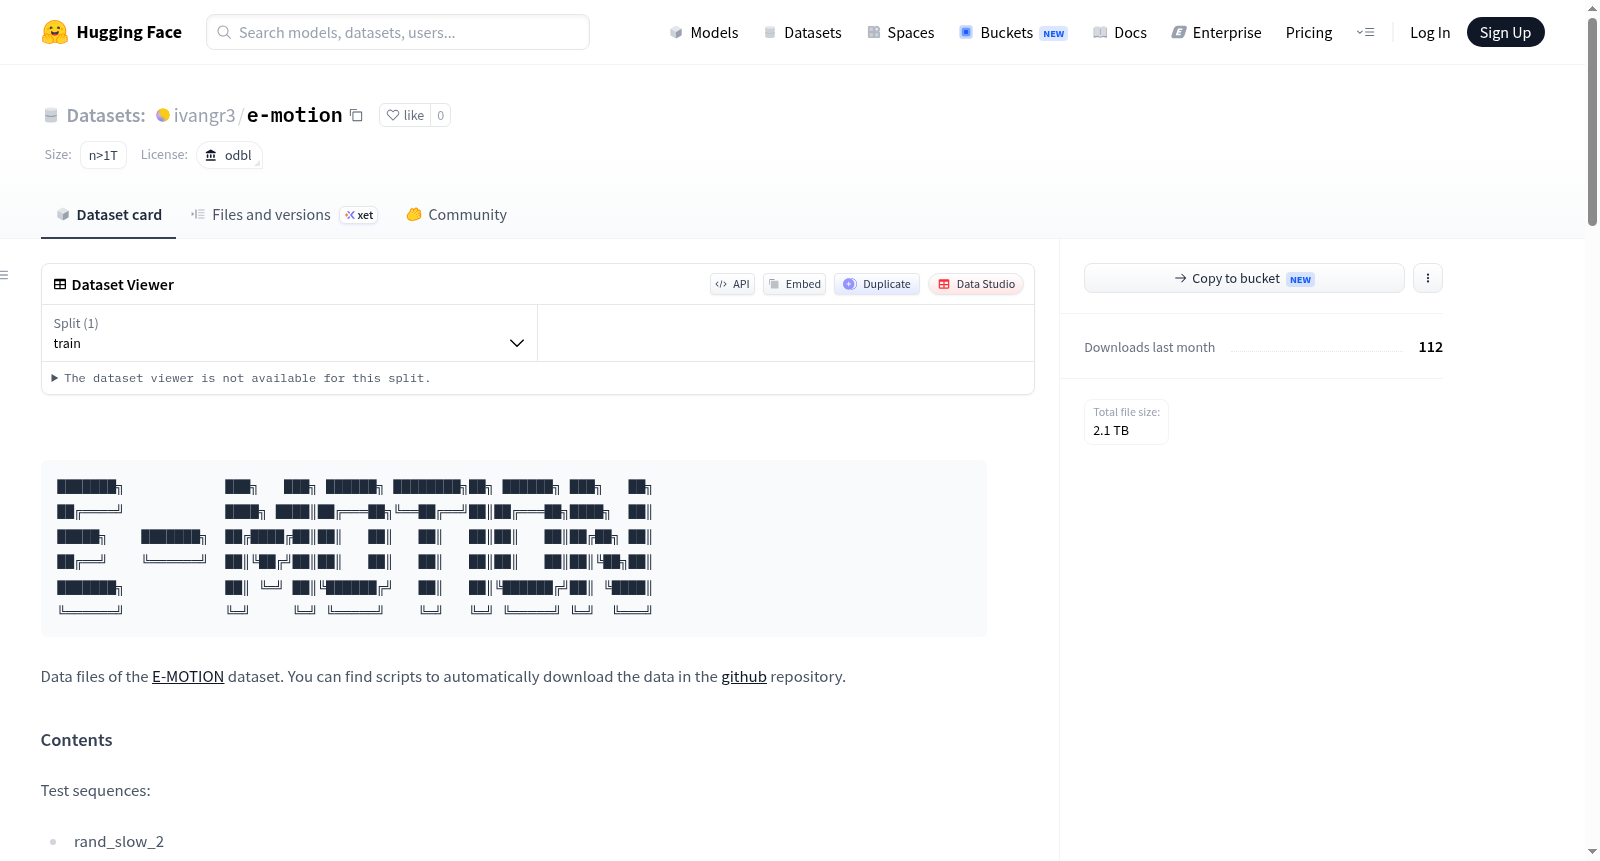Screen dimensions: 1600x861
Task: Click the page vertical scrollbar thumb
Action: [1592, 120]
